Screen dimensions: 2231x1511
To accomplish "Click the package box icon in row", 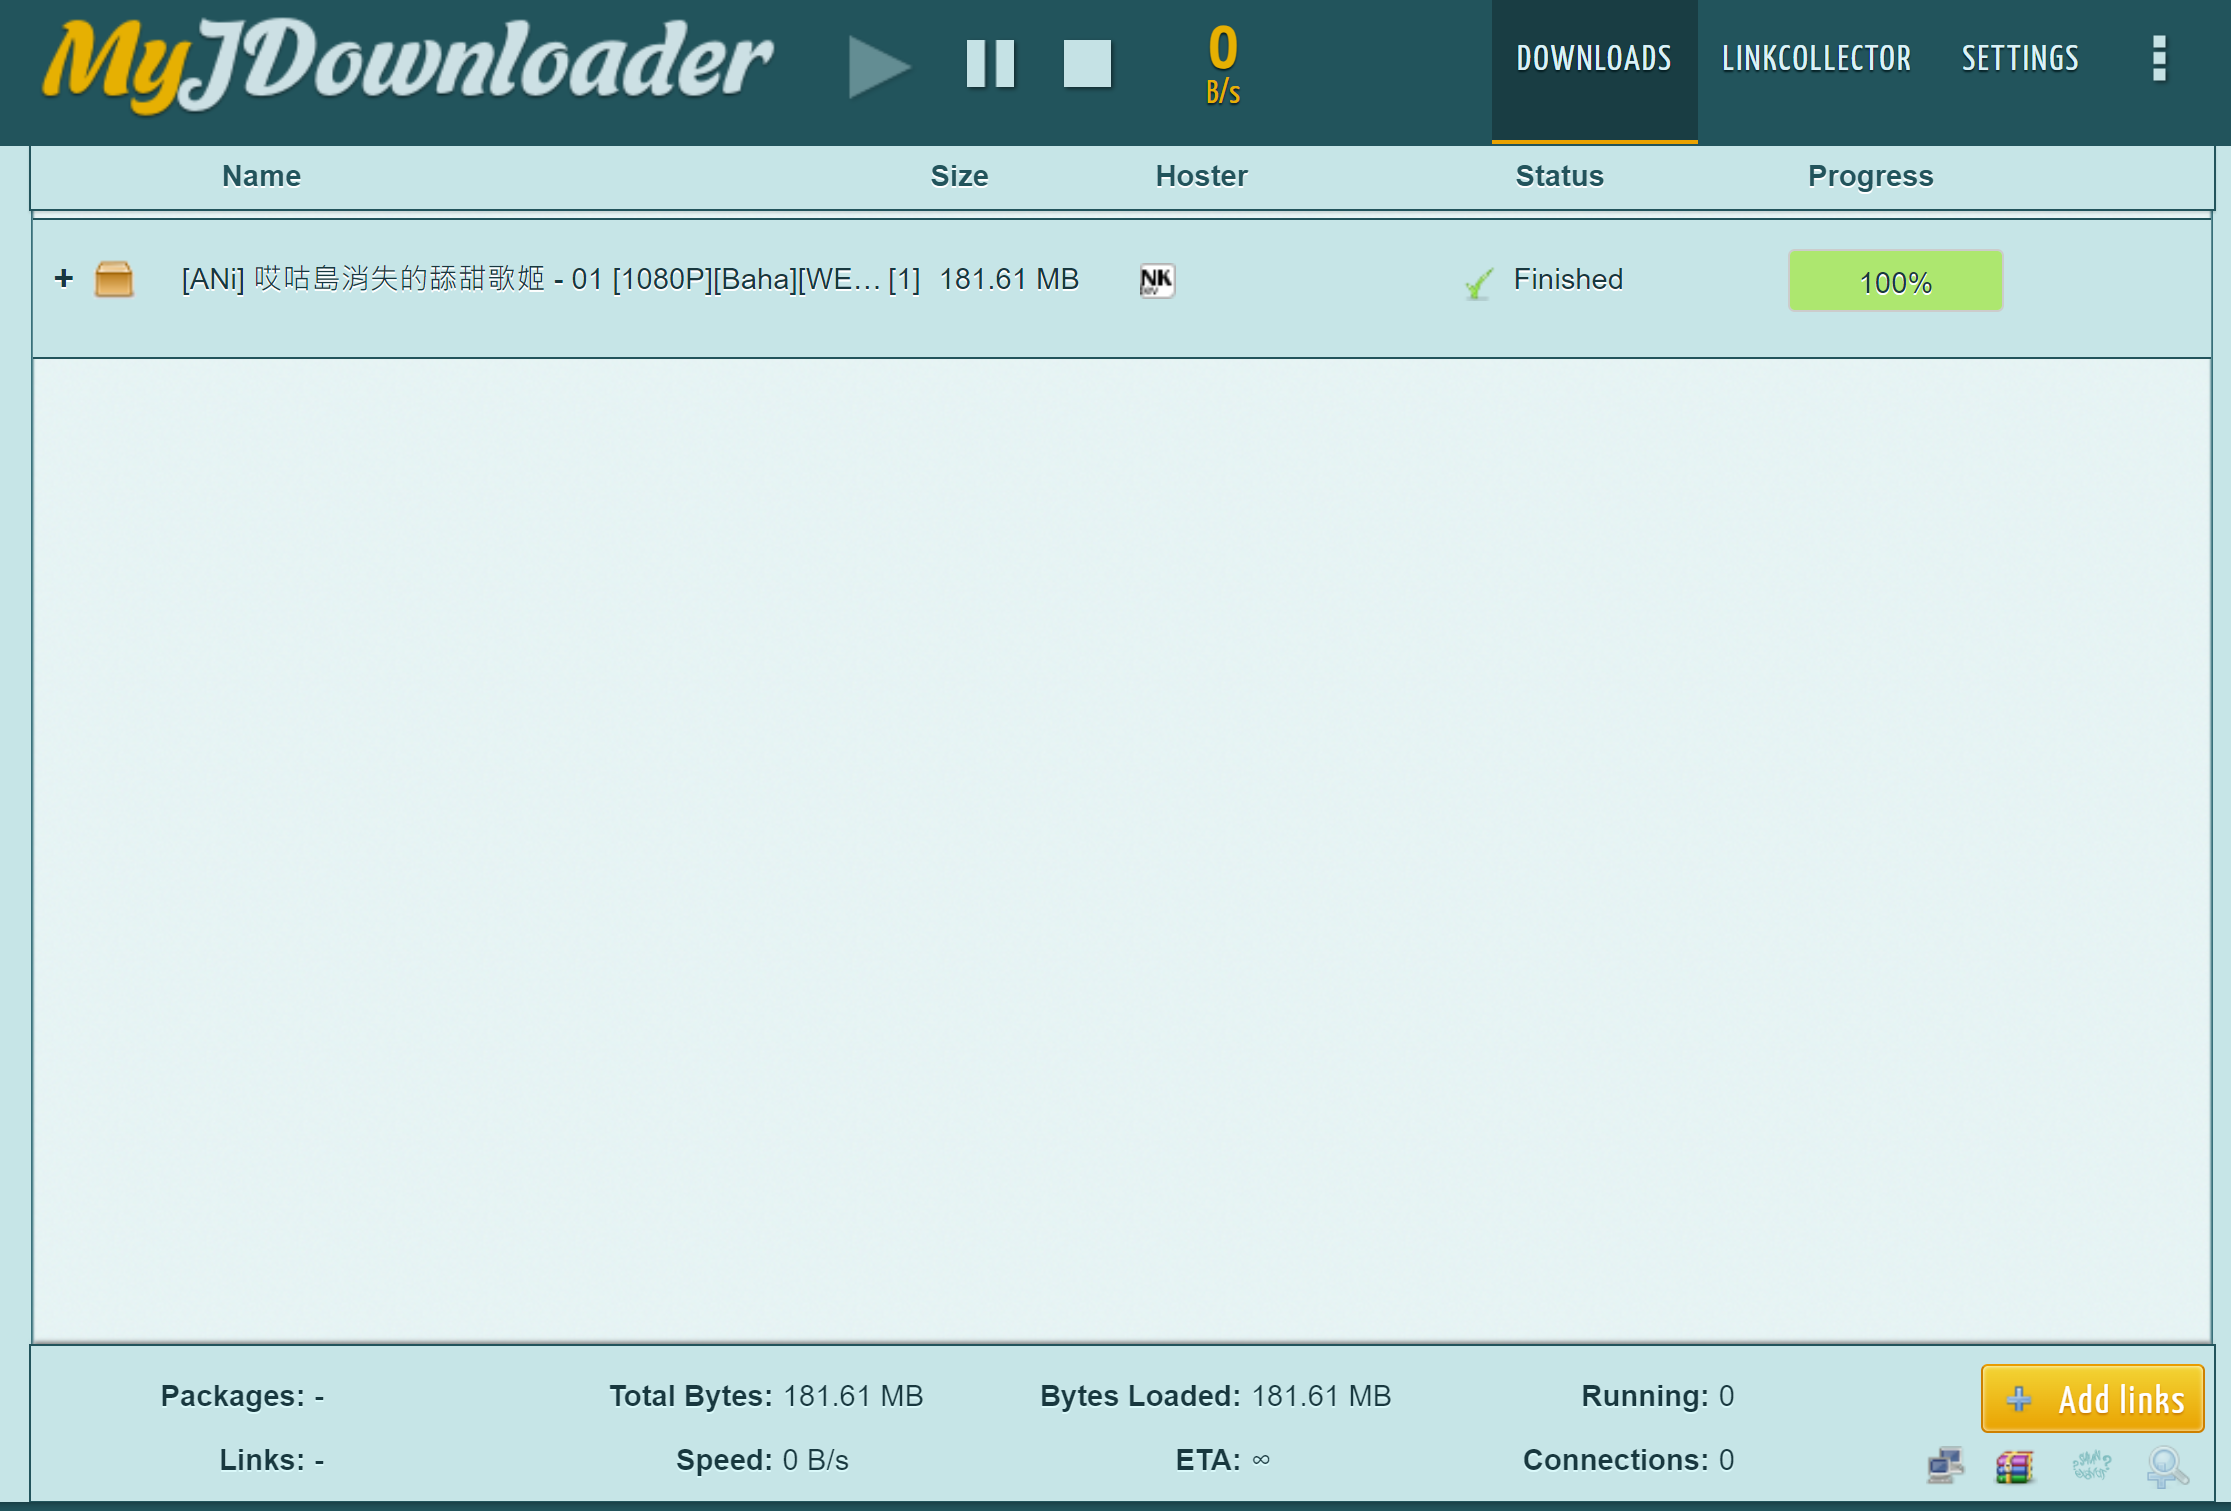I will [x=114, y=279].
